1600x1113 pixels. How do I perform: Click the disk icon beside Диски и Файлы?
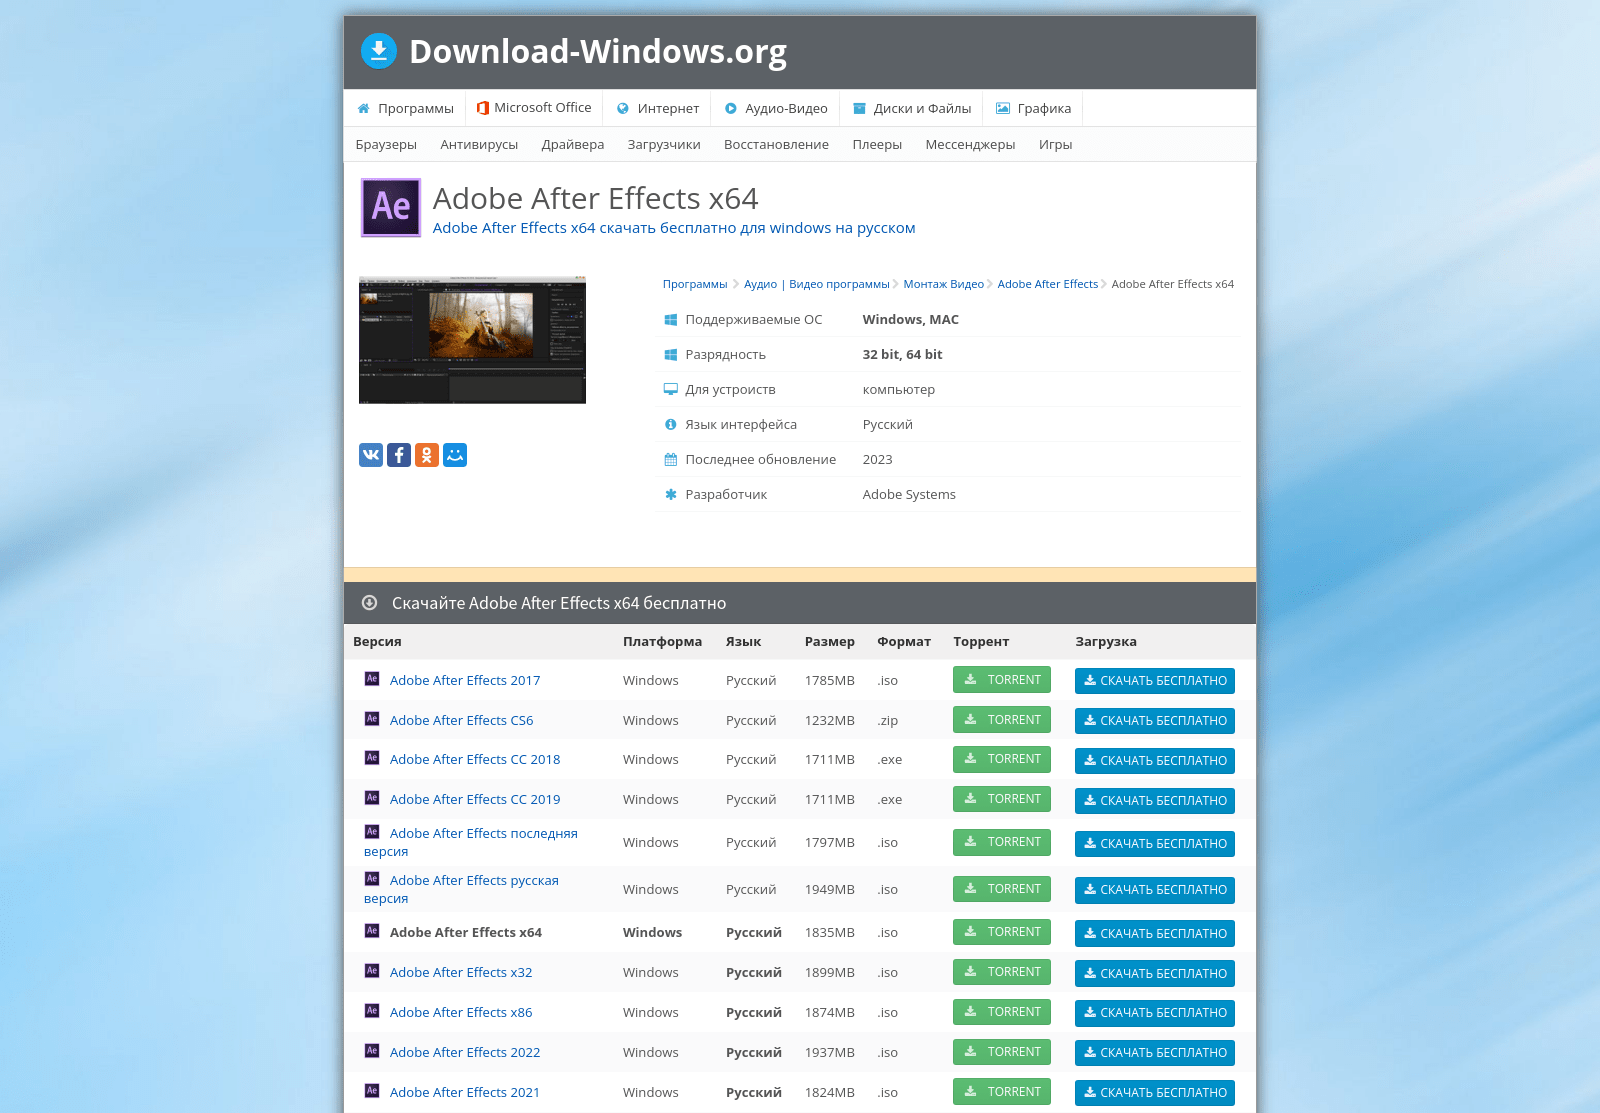(859, 108)
